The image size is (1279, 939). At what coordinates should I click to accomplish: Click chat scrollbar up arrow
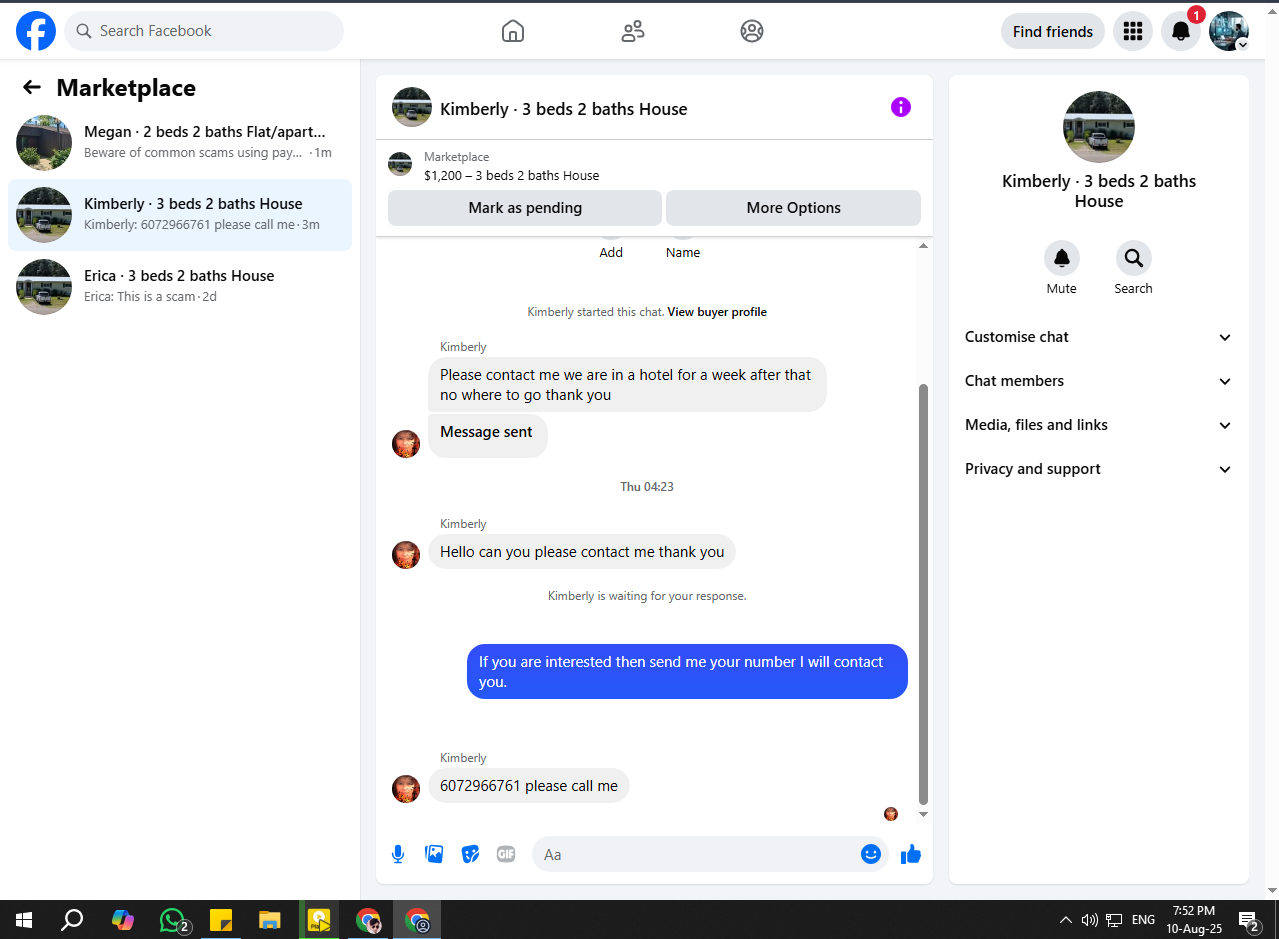(923, 246)
